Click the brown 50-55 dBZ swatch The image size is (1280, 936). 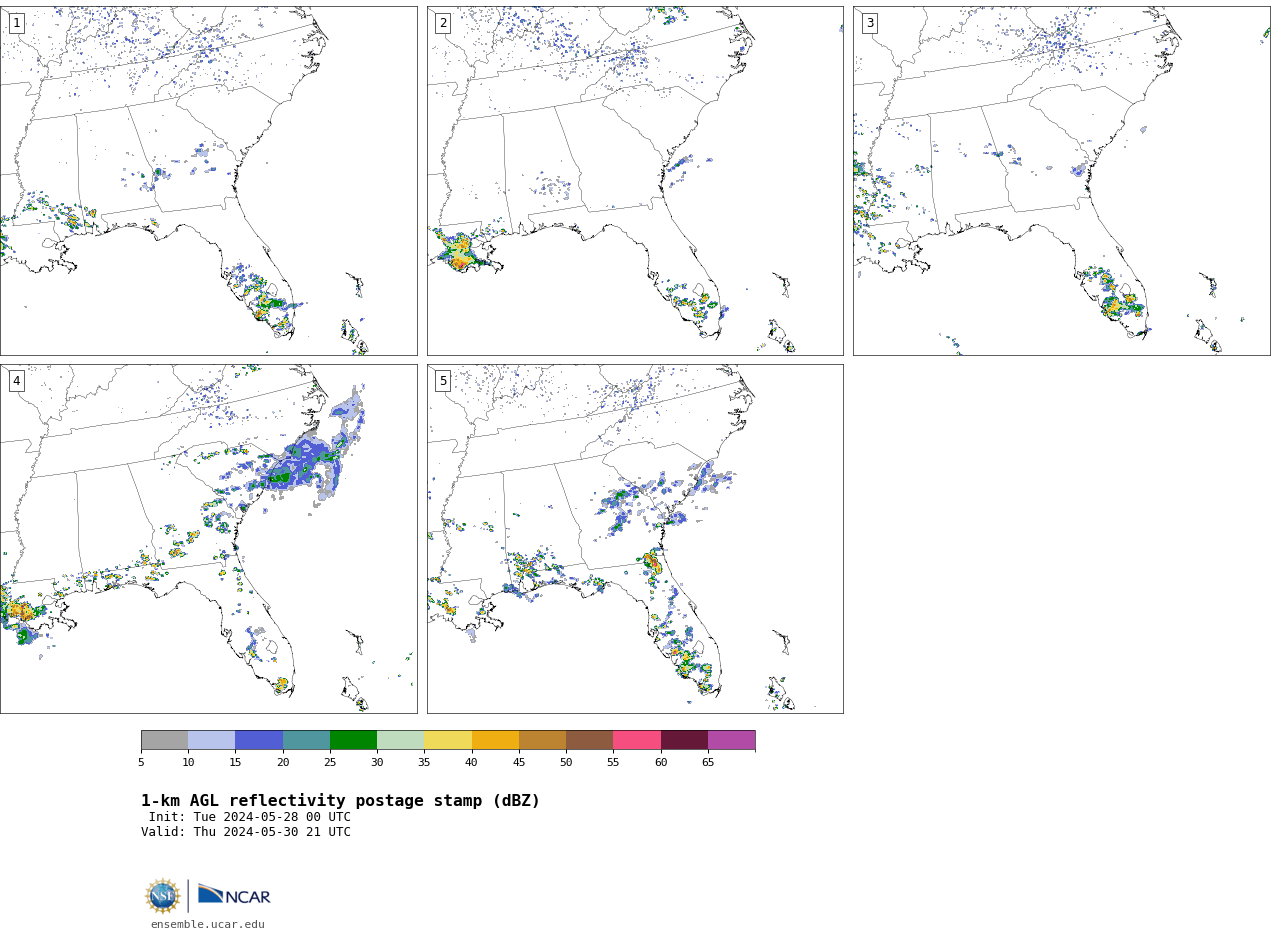tap(590, 740)
